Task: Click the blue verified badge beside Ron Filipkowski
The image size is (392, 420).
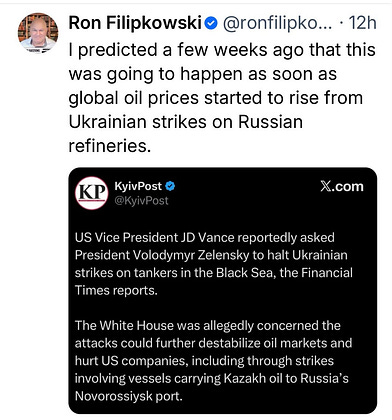Action: click(x=211, y=23)
